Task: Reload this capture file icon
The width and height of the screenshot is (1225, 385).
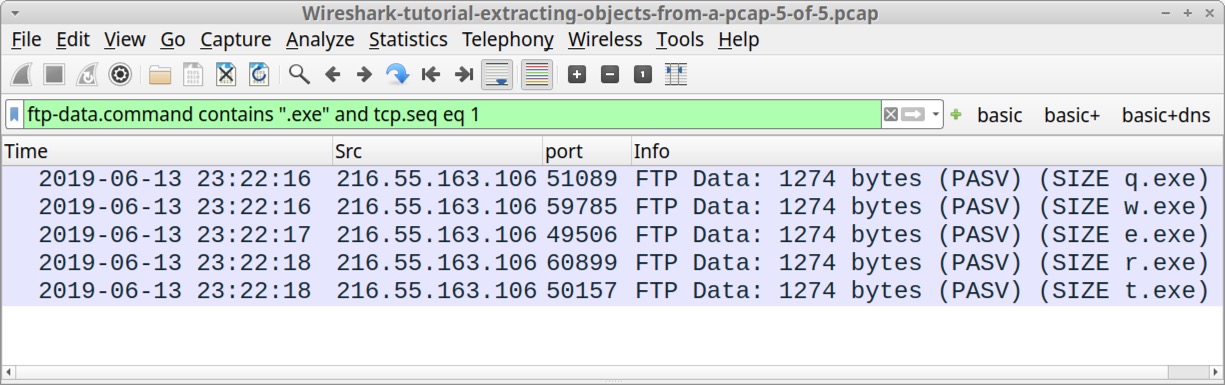Action: click(x=259, y=74)
